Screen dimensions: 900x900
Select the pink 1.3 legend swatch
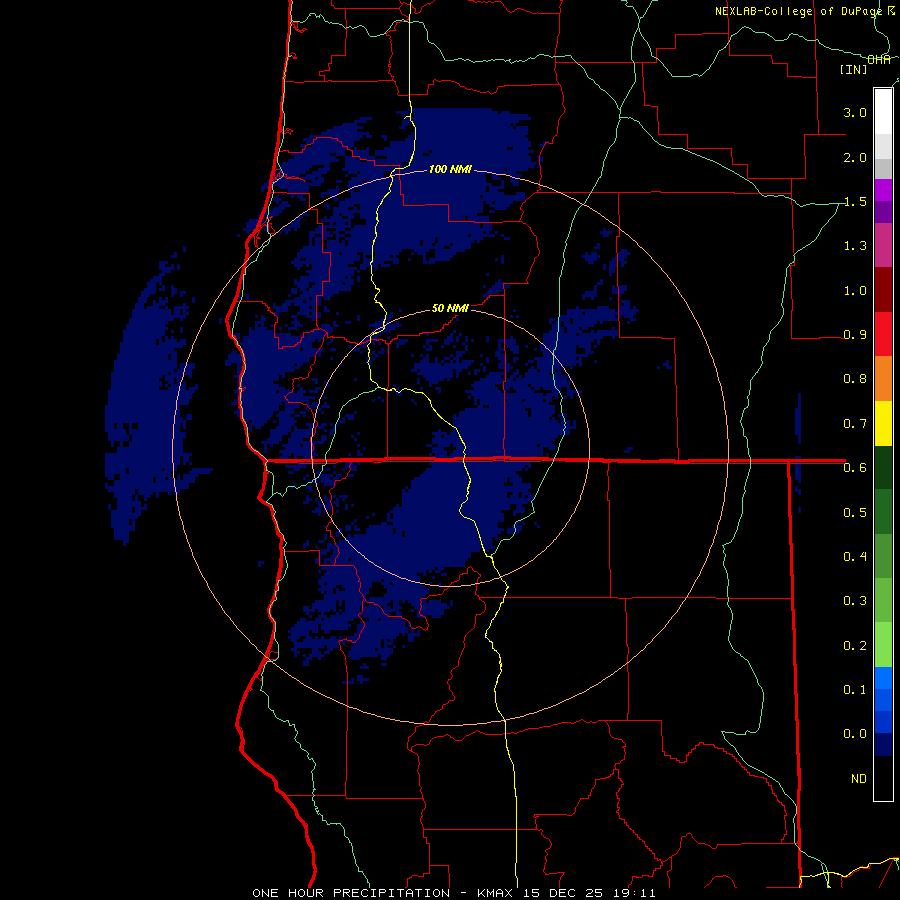pos(883,245)
